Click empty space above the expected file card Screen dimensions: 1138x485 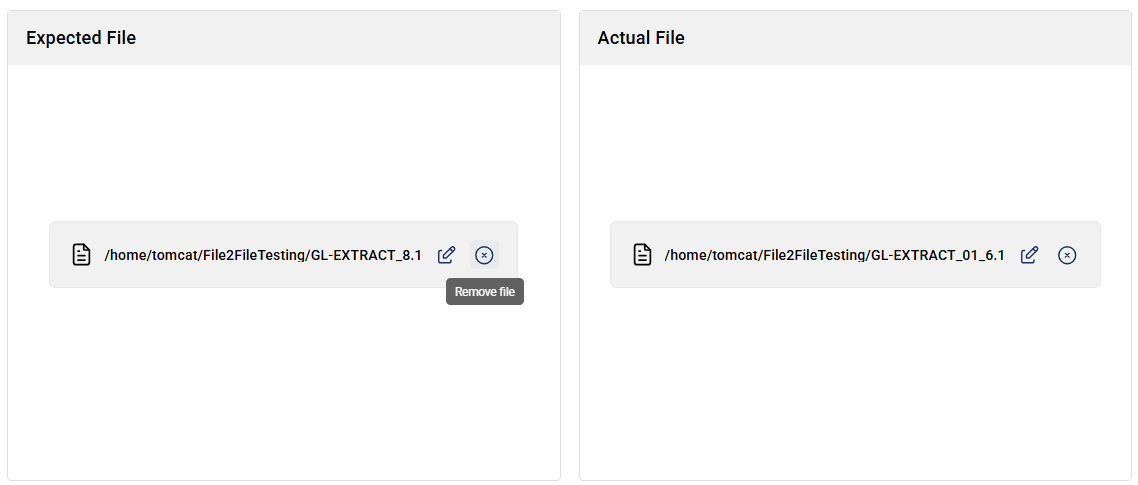point(283,143)
